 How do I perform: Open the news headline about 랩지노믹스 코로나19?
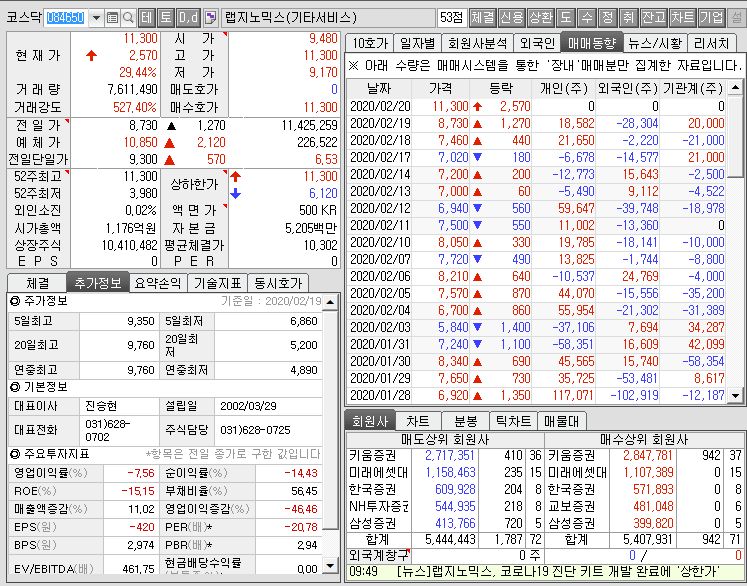tap(557, 571)
